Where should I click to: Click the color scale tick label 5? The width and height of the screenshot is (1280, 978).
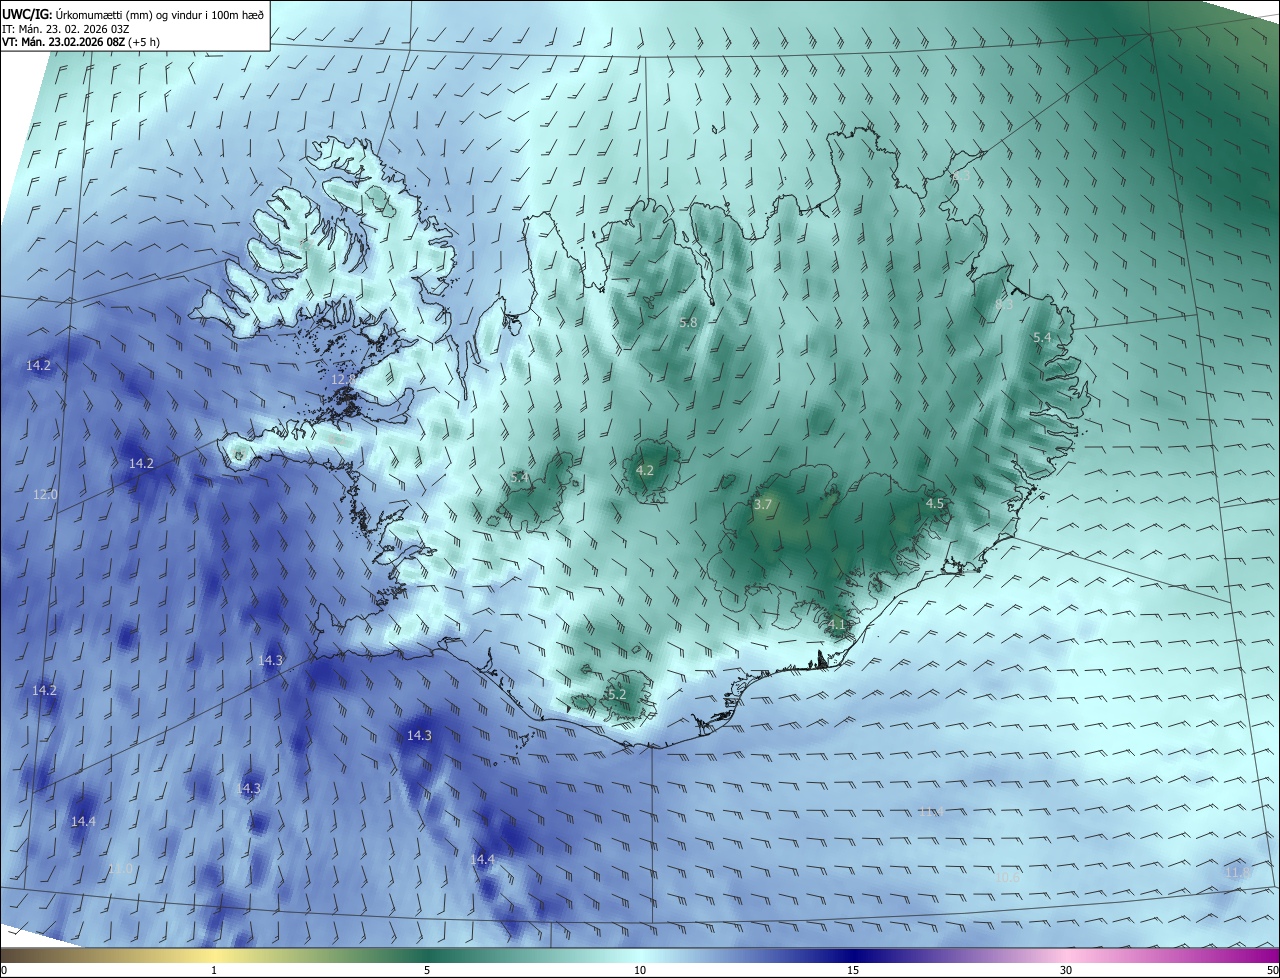427,970
